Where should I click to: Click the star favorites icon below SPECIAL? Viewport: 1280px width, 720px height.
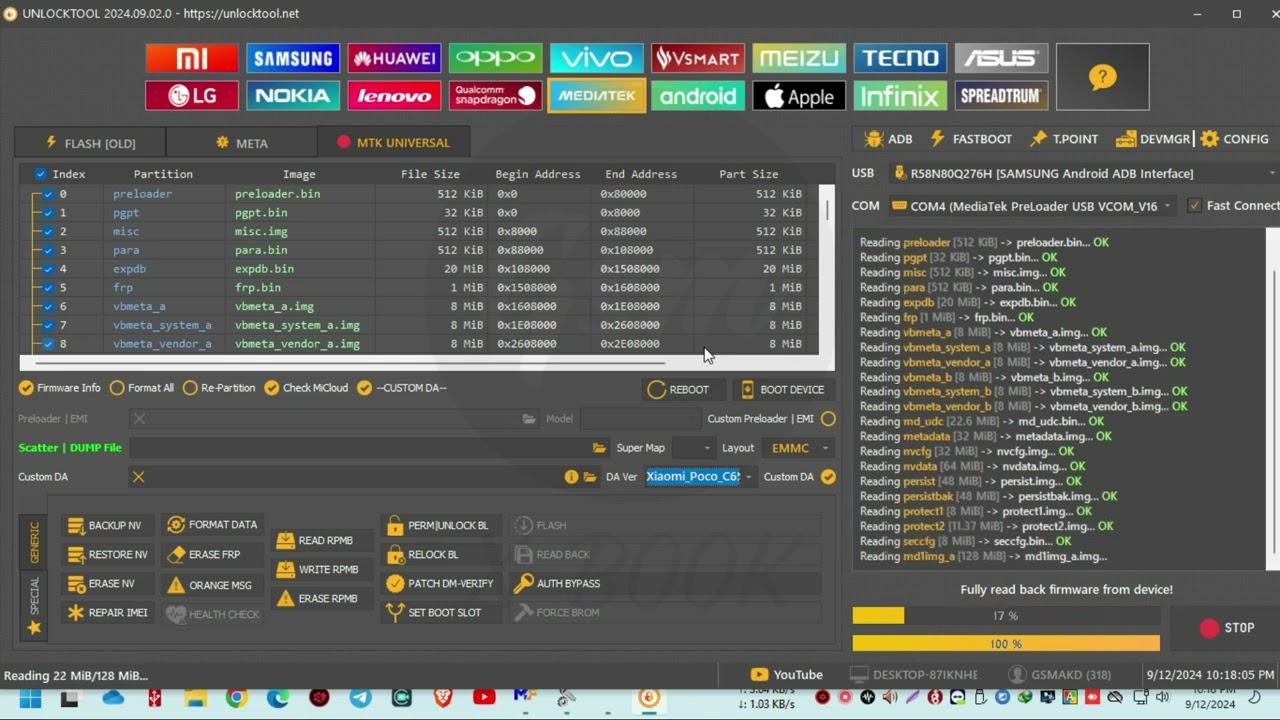[34, 628]
